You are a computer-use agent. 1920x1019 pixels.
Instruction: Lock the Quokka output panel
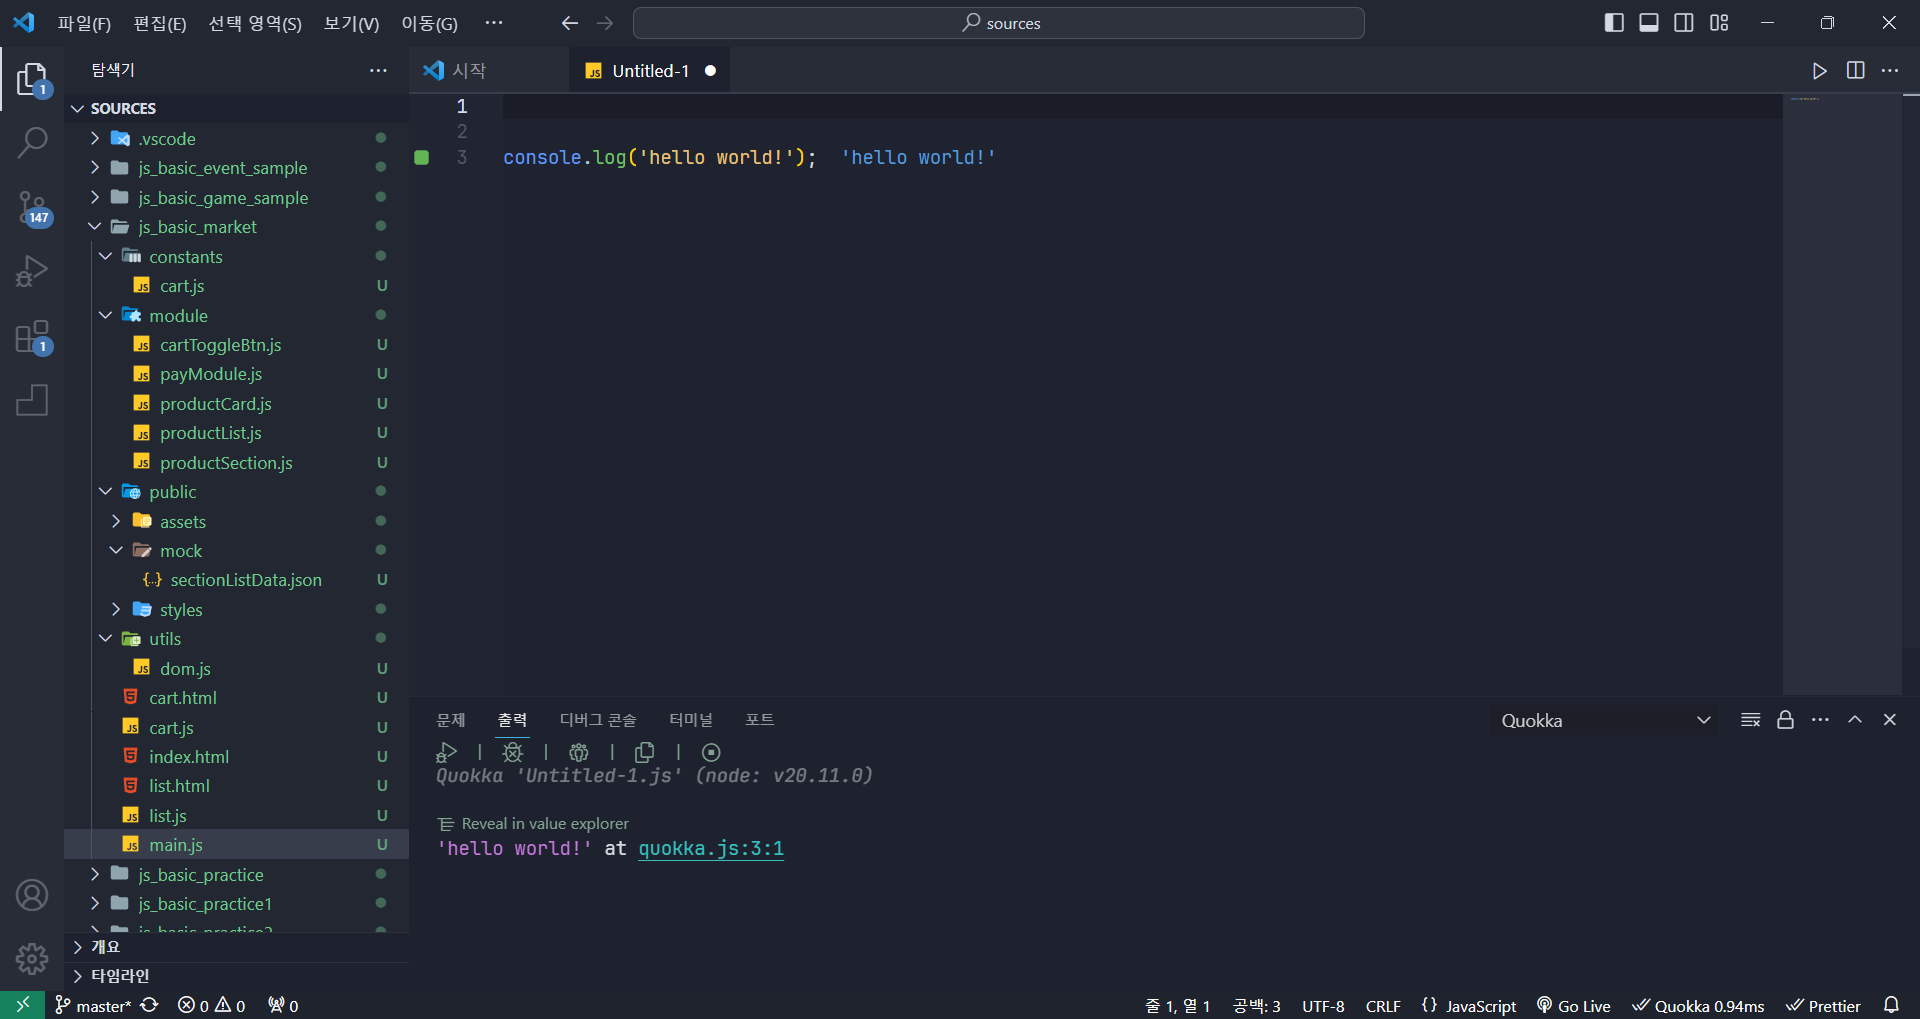pyautogui.click(x=1786, y=719)
